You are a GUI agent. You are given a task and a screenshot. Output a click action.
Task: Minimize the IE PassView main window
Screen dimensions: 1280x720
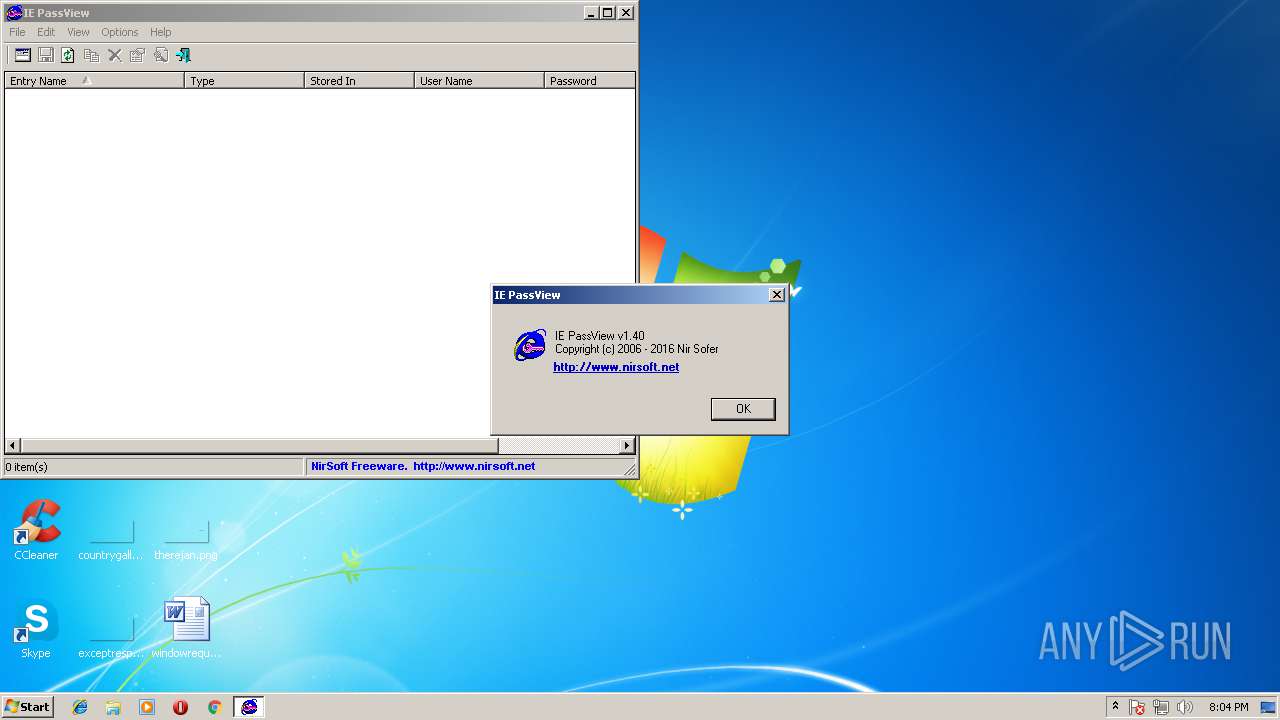pyautogui.click(x=591, y=13)
